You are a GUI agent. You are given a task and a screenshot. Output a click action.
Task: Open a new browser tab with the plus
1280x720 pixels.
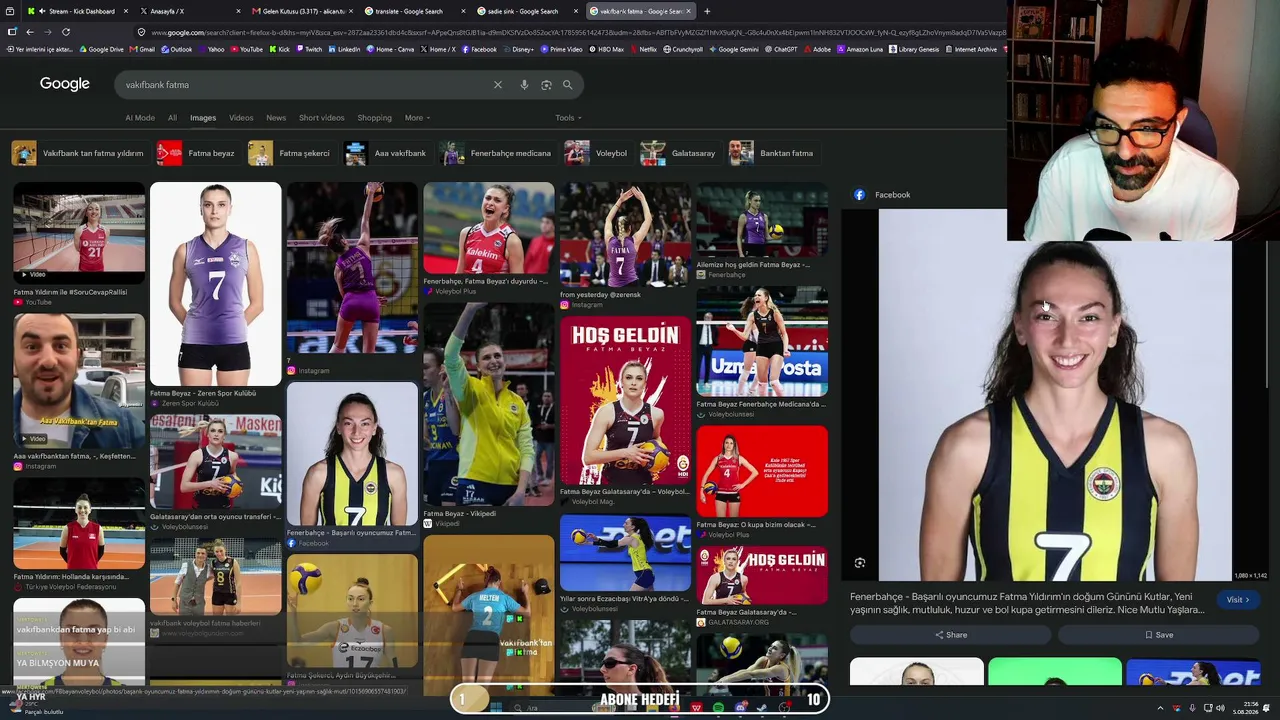(707, 11)
